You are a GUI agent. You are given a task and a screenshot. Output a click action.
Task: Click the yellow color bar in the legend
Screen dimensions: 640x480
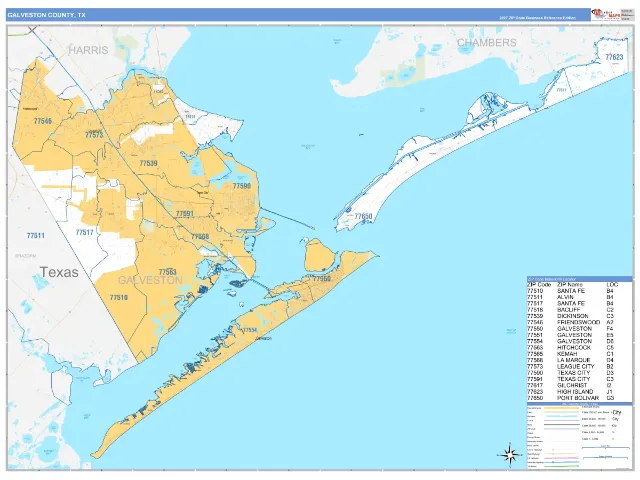click(x=561, y=408)
